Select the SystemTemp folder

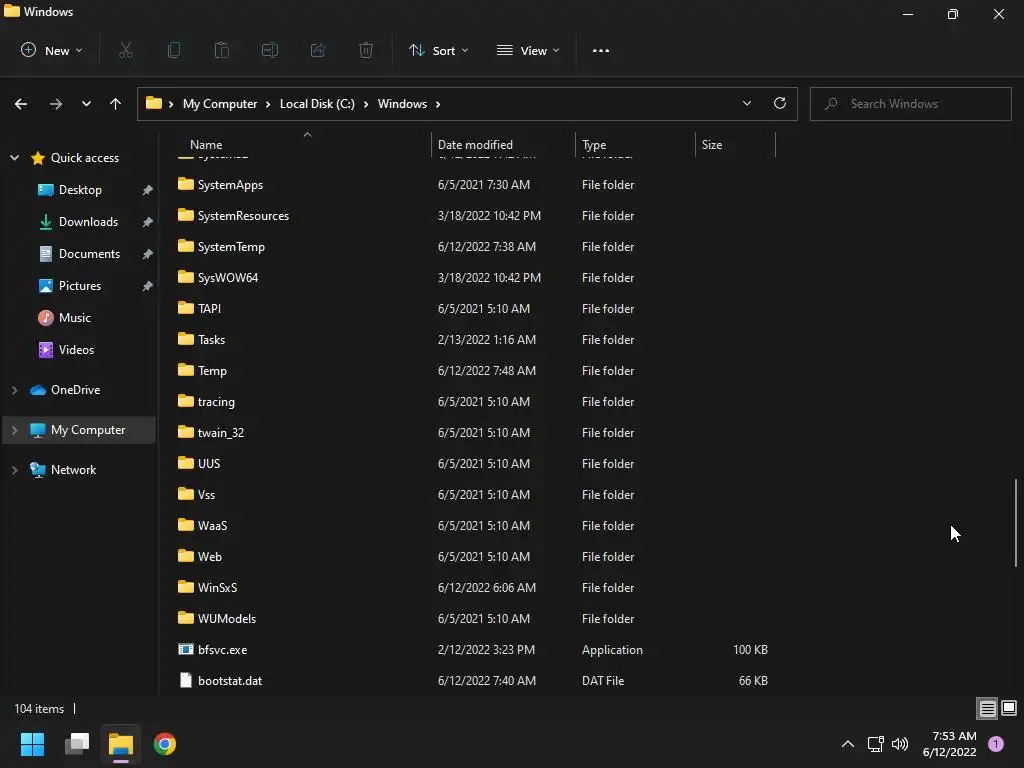click(x=231, y=247)
